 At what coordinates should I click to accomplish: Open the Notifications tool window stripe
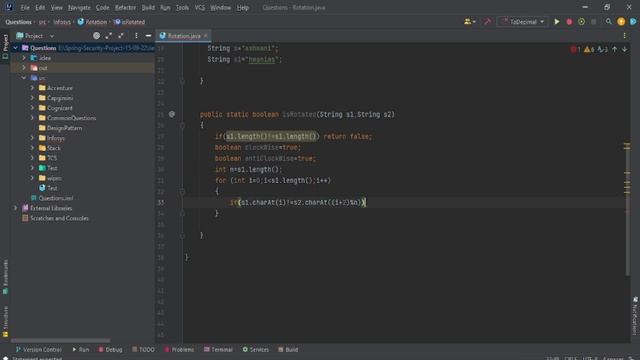tap(635, 316)
